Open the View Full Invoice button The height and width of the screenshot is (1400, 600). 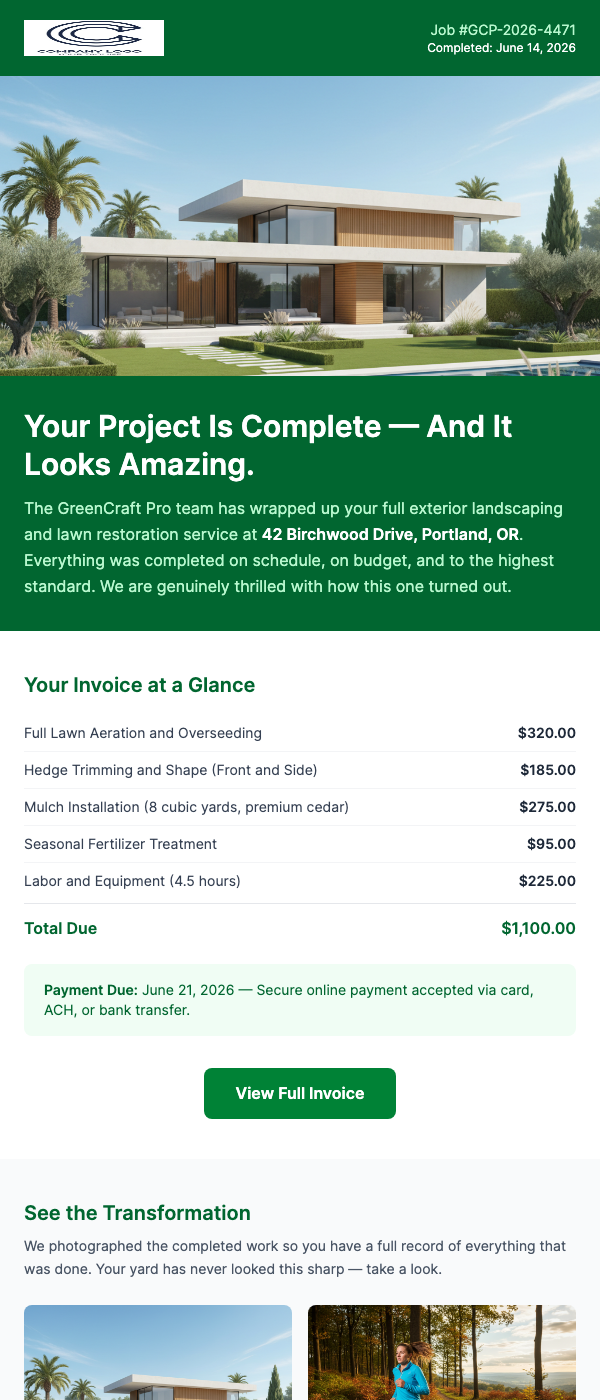point(299,1093)
